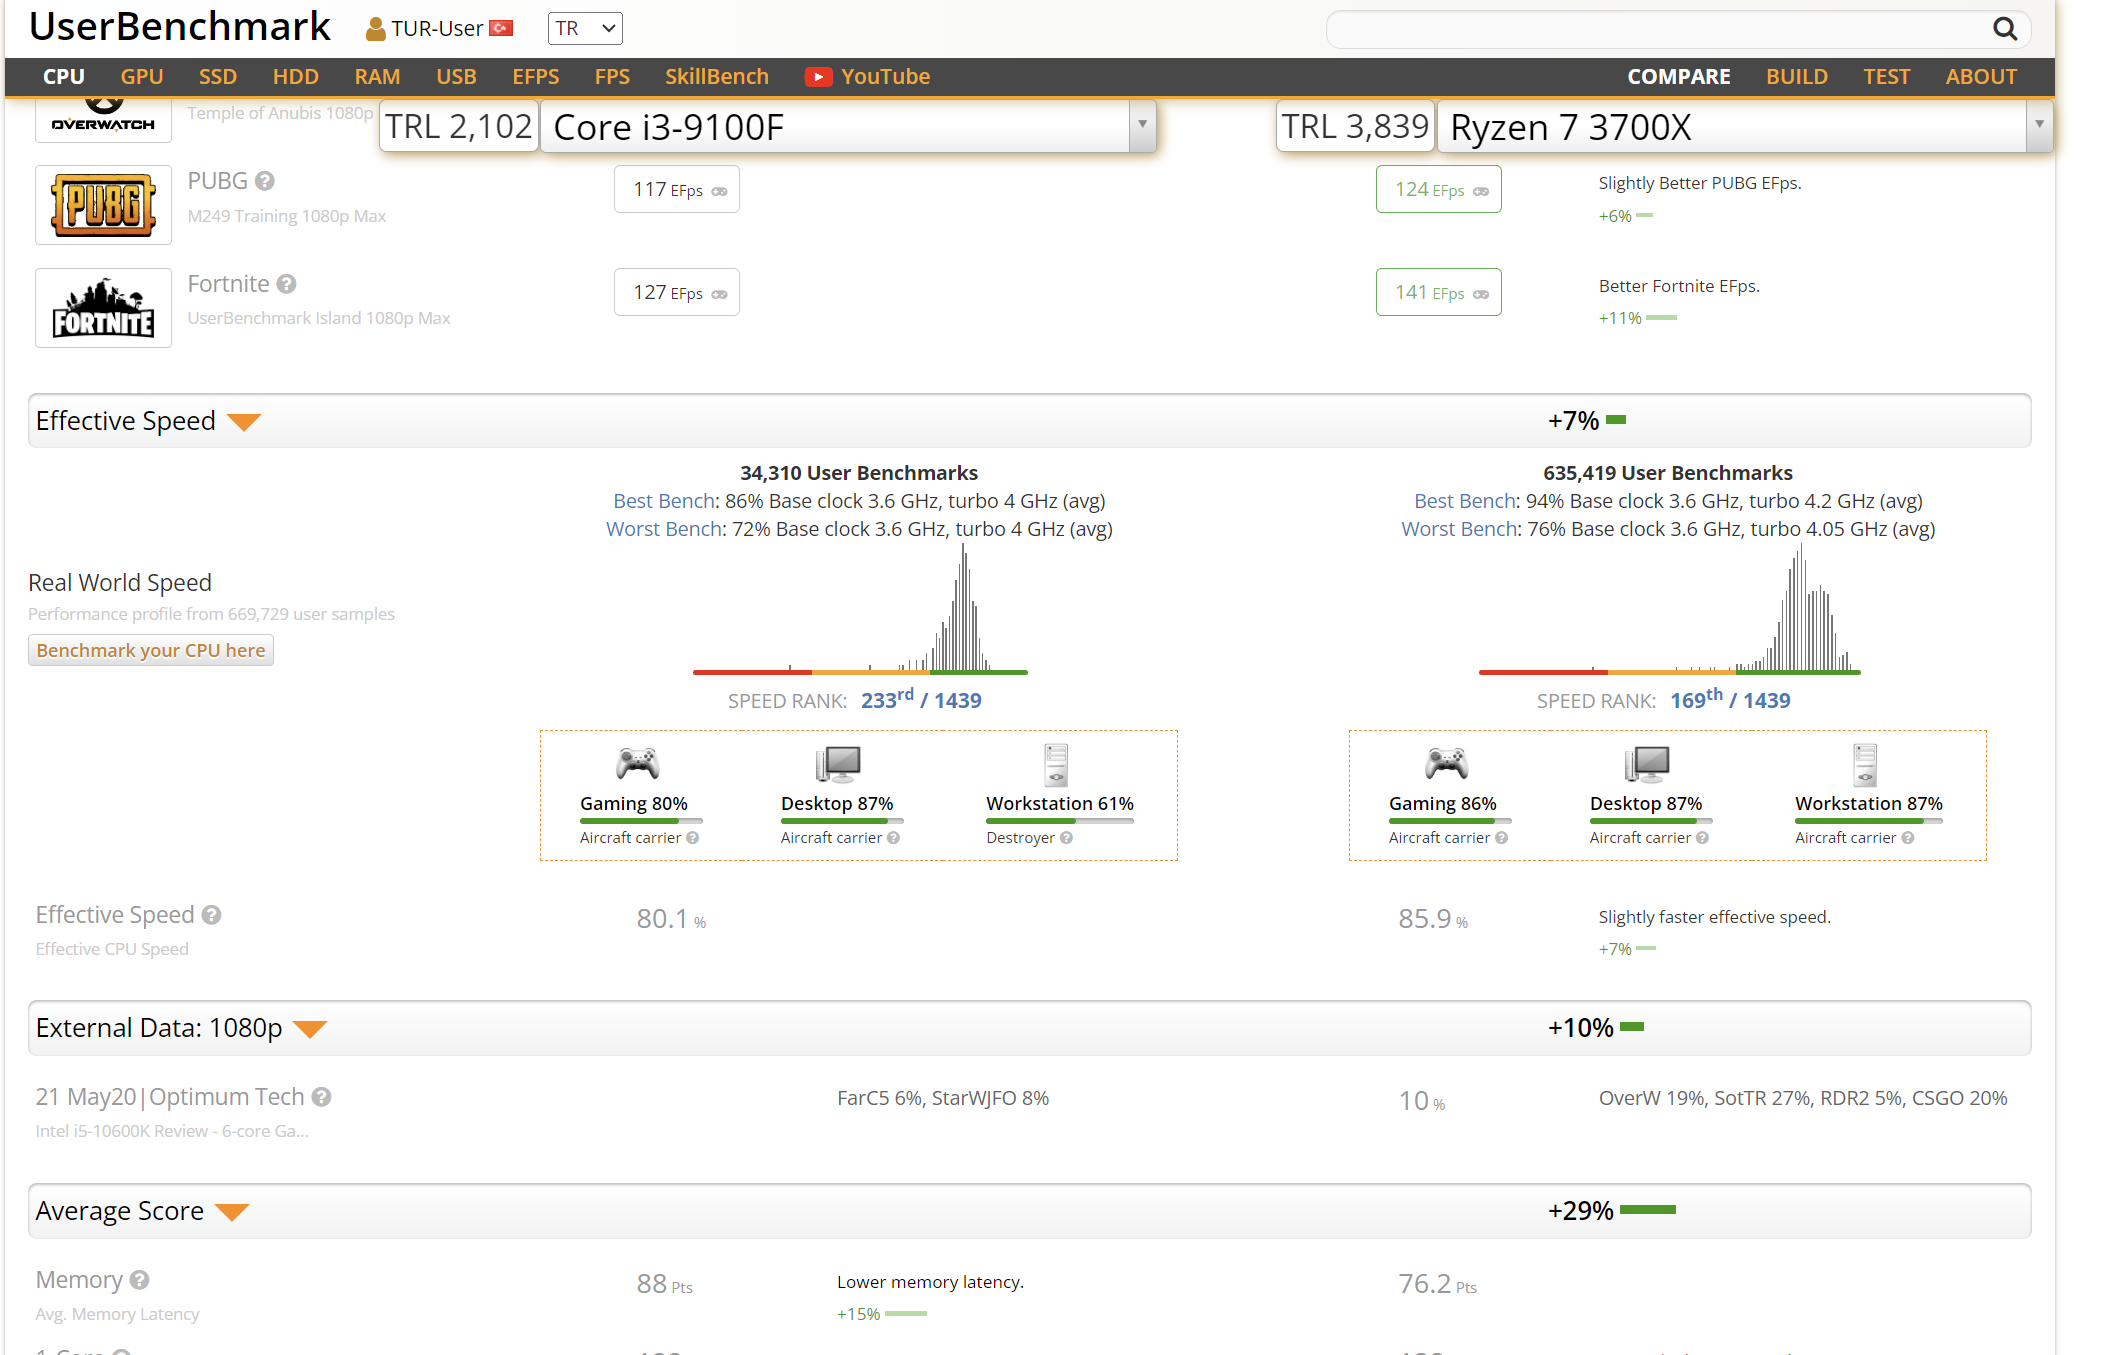Click the TRL 2,102 price box

point(459,126)
